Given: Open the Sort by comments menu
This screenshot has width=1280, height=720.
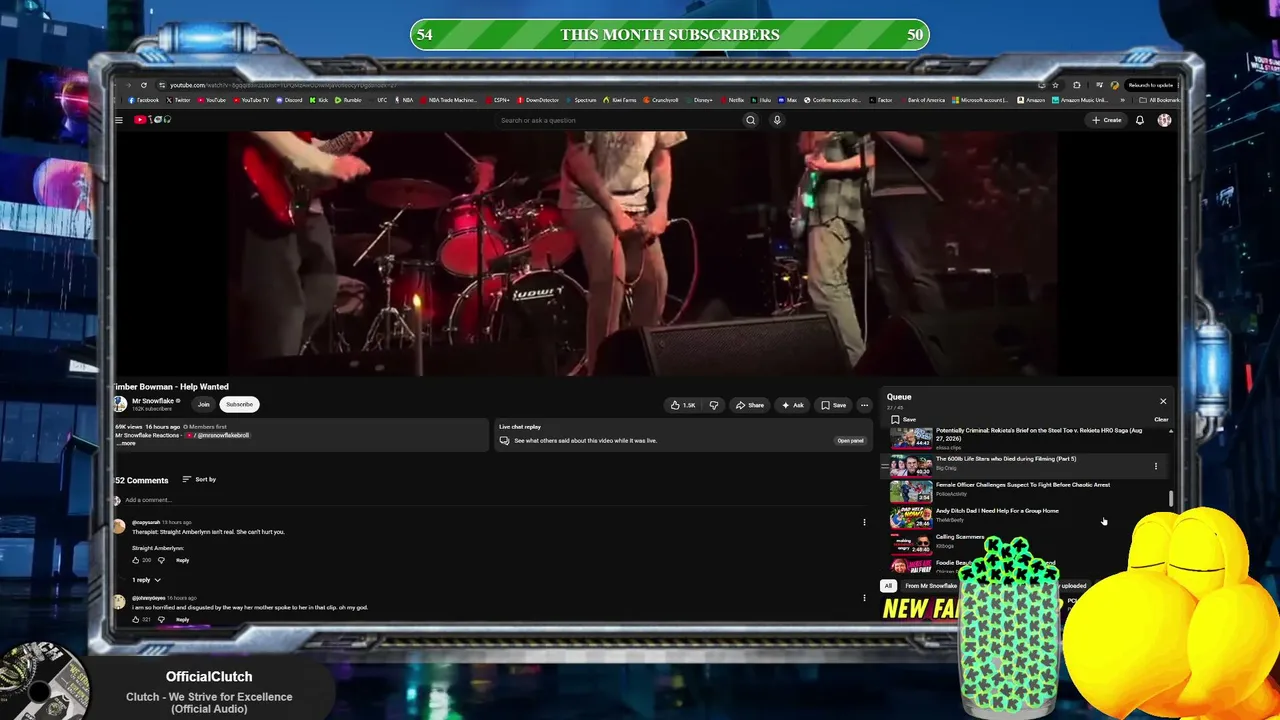Looking at the screenshot, I should pyautogui.click(x=199, y=480).
